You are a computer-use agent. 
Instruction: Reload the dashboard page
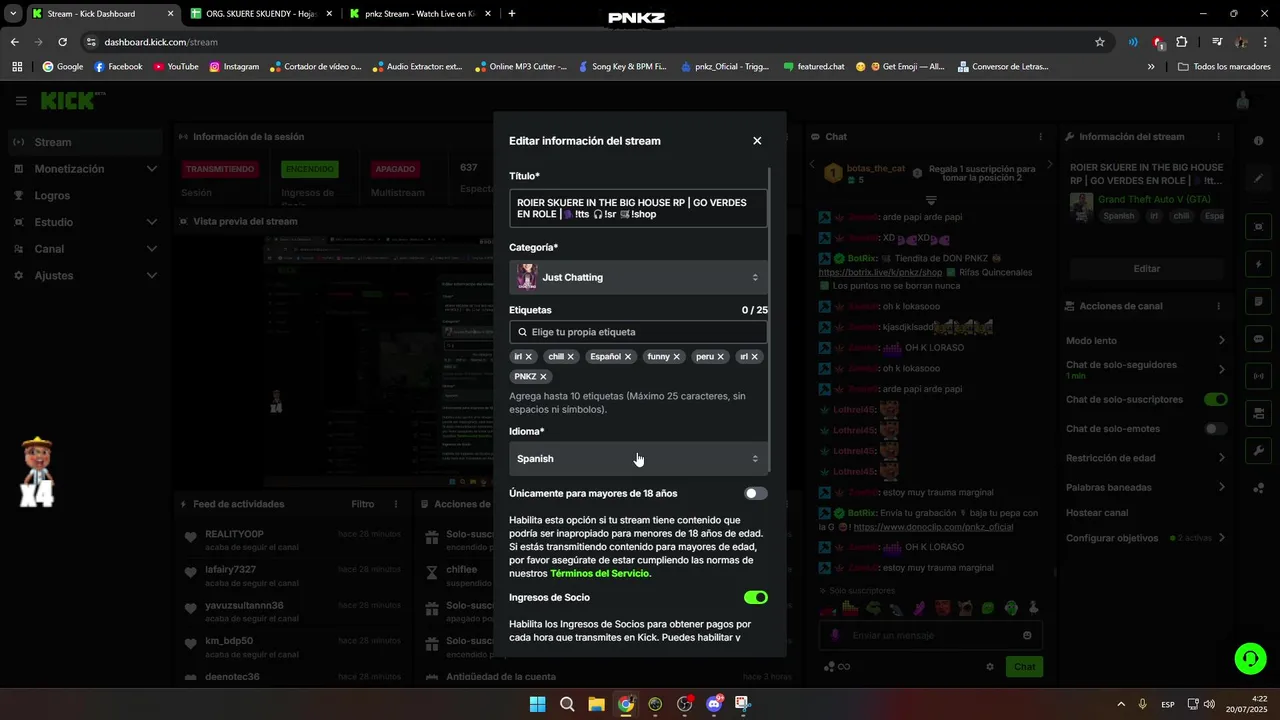[x=62, y=42]
